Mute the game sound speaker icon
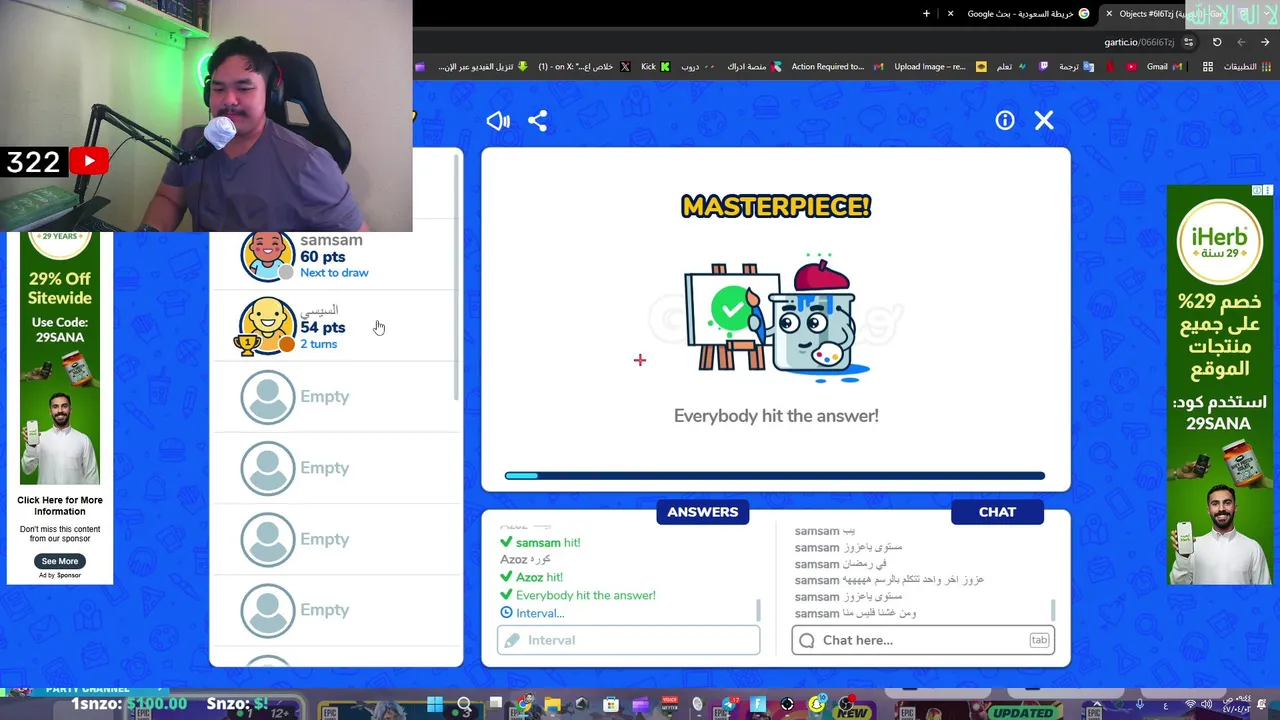This screenshot has width=1280, height=720. (x=497, y=121)
